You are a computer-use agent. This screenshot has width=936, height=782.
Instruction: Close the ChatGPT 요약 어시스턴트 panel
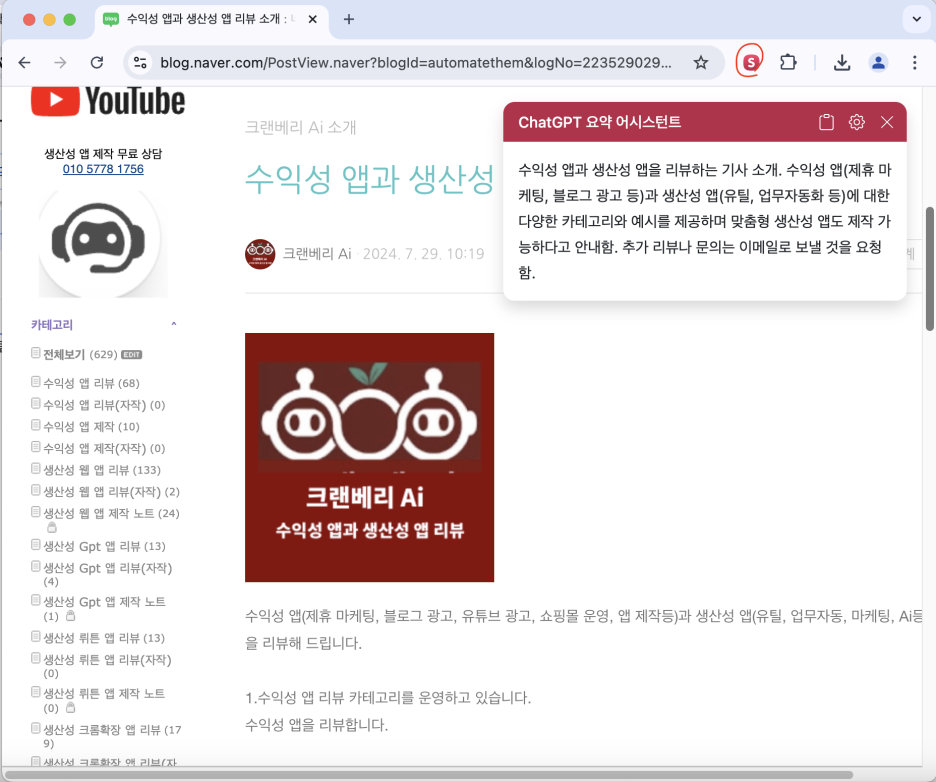point(887,122)
